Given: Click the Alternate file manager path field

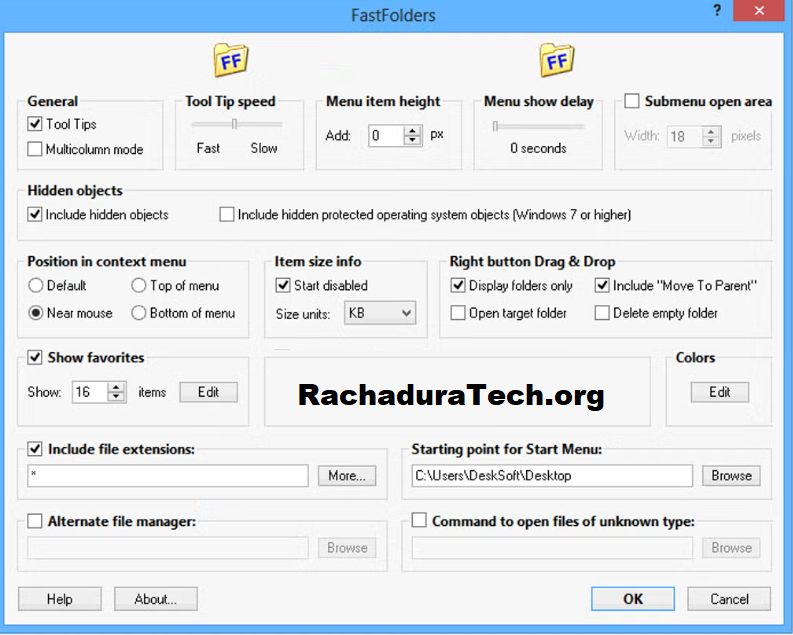Looking at the screenshot, I should [x=168, y=548].
